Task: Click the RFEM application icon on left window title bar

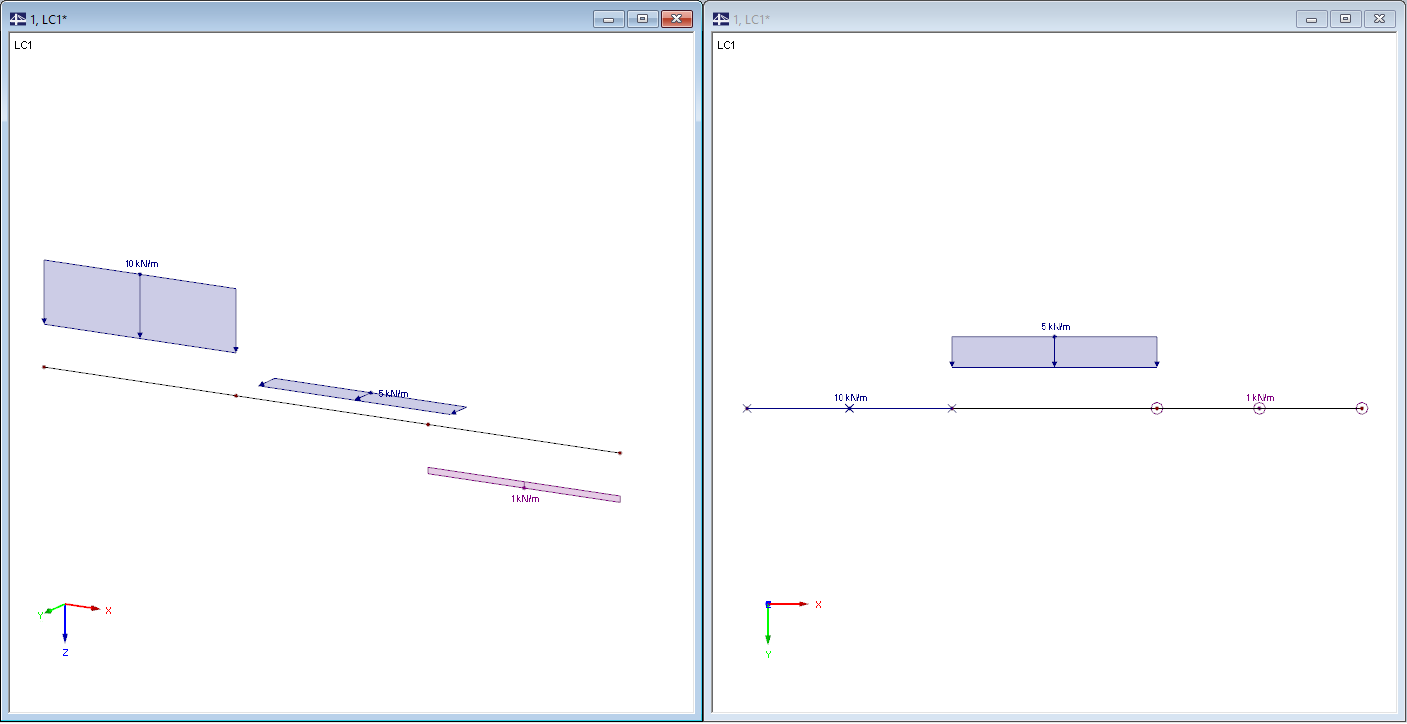Action: 17,17
